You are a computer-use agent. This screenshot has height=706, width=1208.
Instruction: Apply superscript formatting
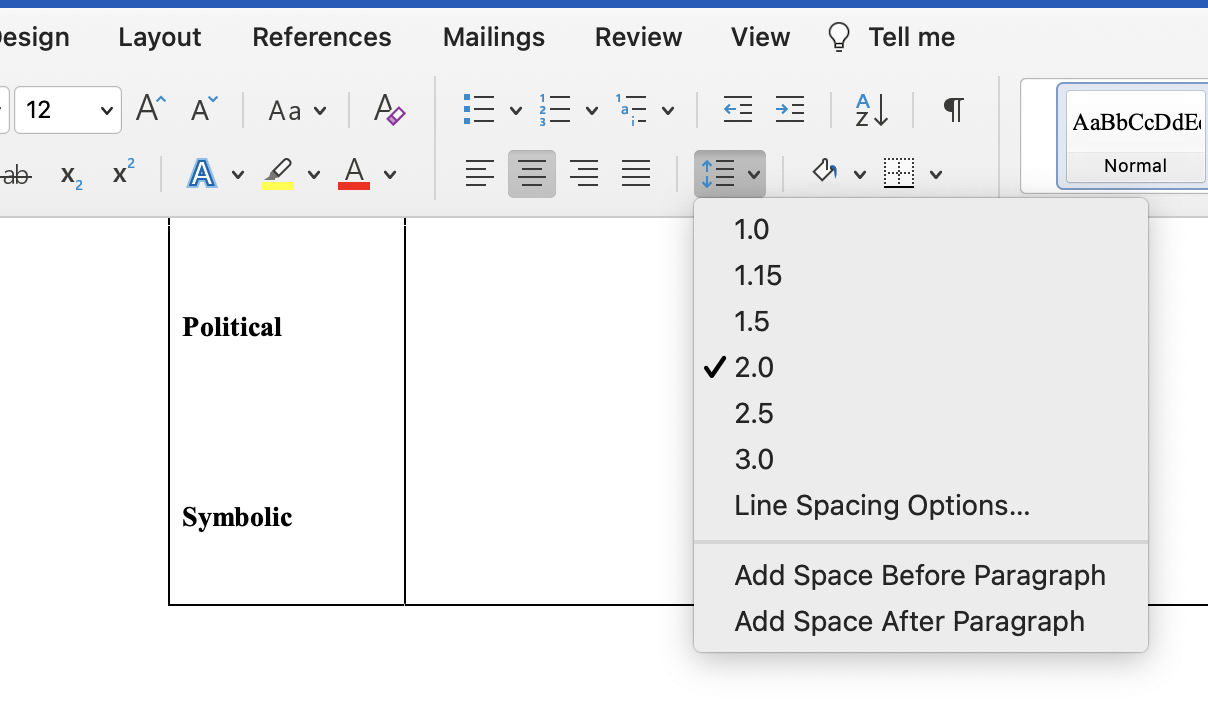[x=120, y=172]
